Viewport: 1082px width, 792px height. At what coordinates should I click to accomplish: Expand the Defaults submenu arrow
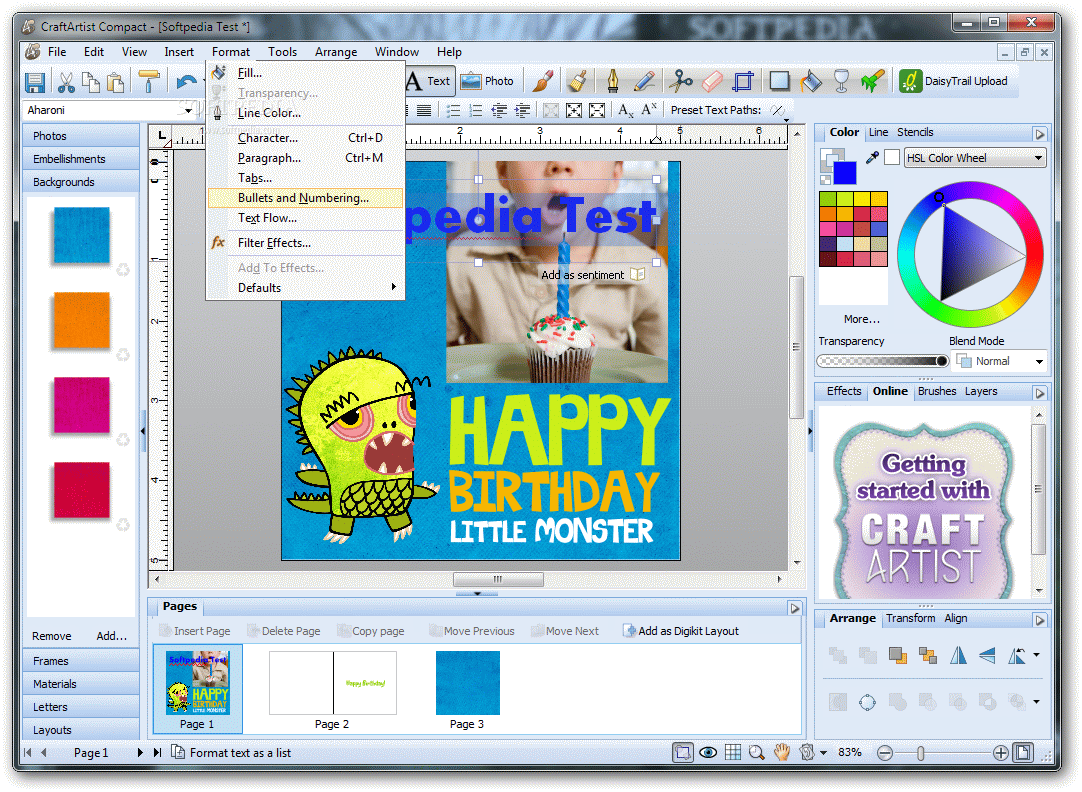(x=394, y=287)
